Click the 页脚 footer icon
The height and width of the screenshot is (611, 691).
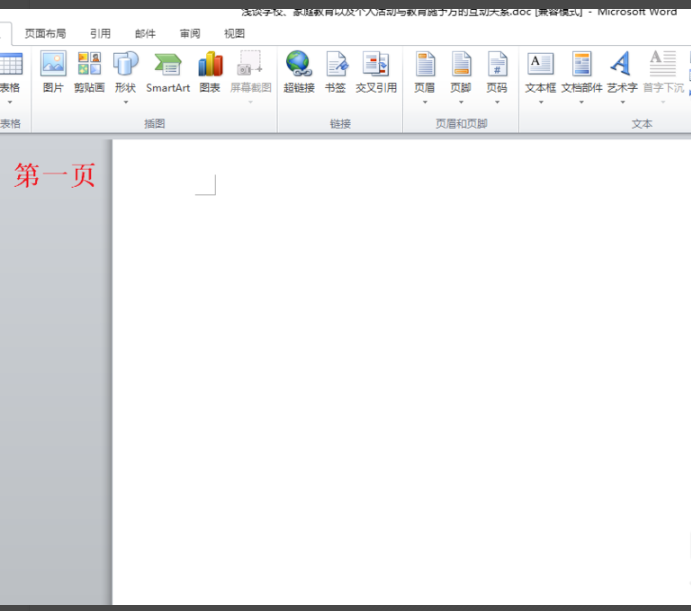pyautogui.click(x=461, y=64)
